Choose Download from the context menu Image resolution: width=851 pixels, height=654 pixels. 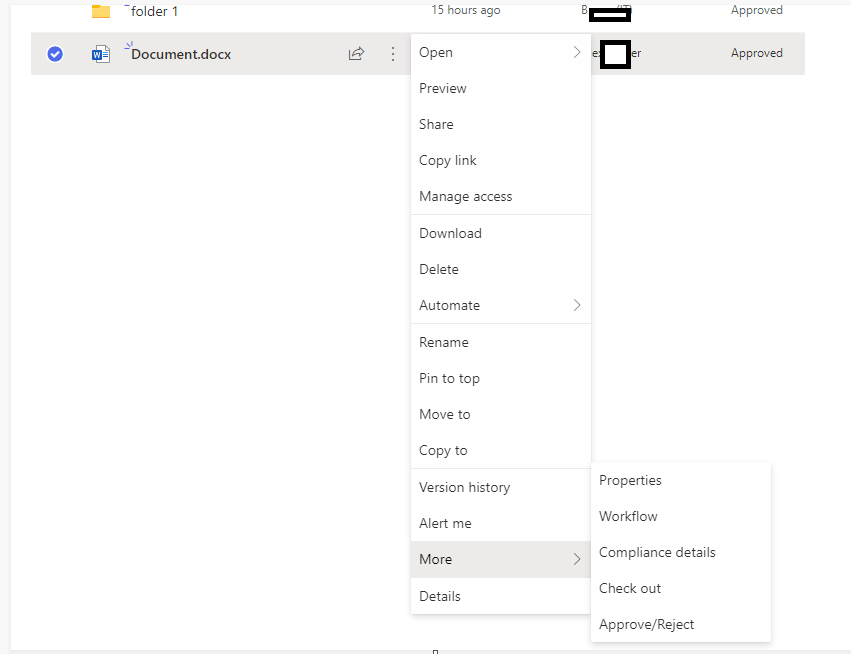coord(500,233)
